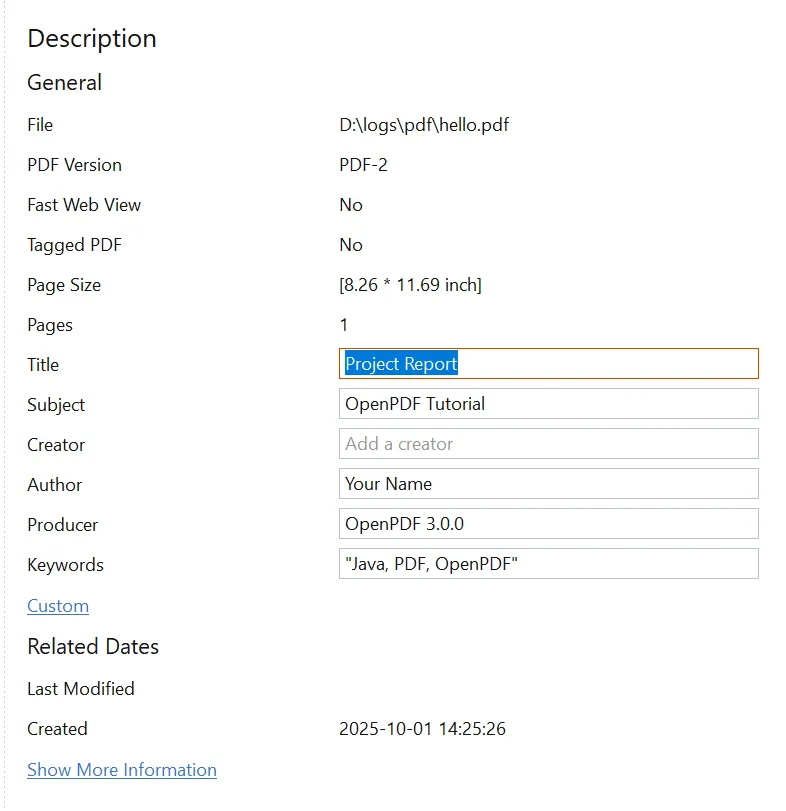Click the Title field containing Project Report

(548, 364)
